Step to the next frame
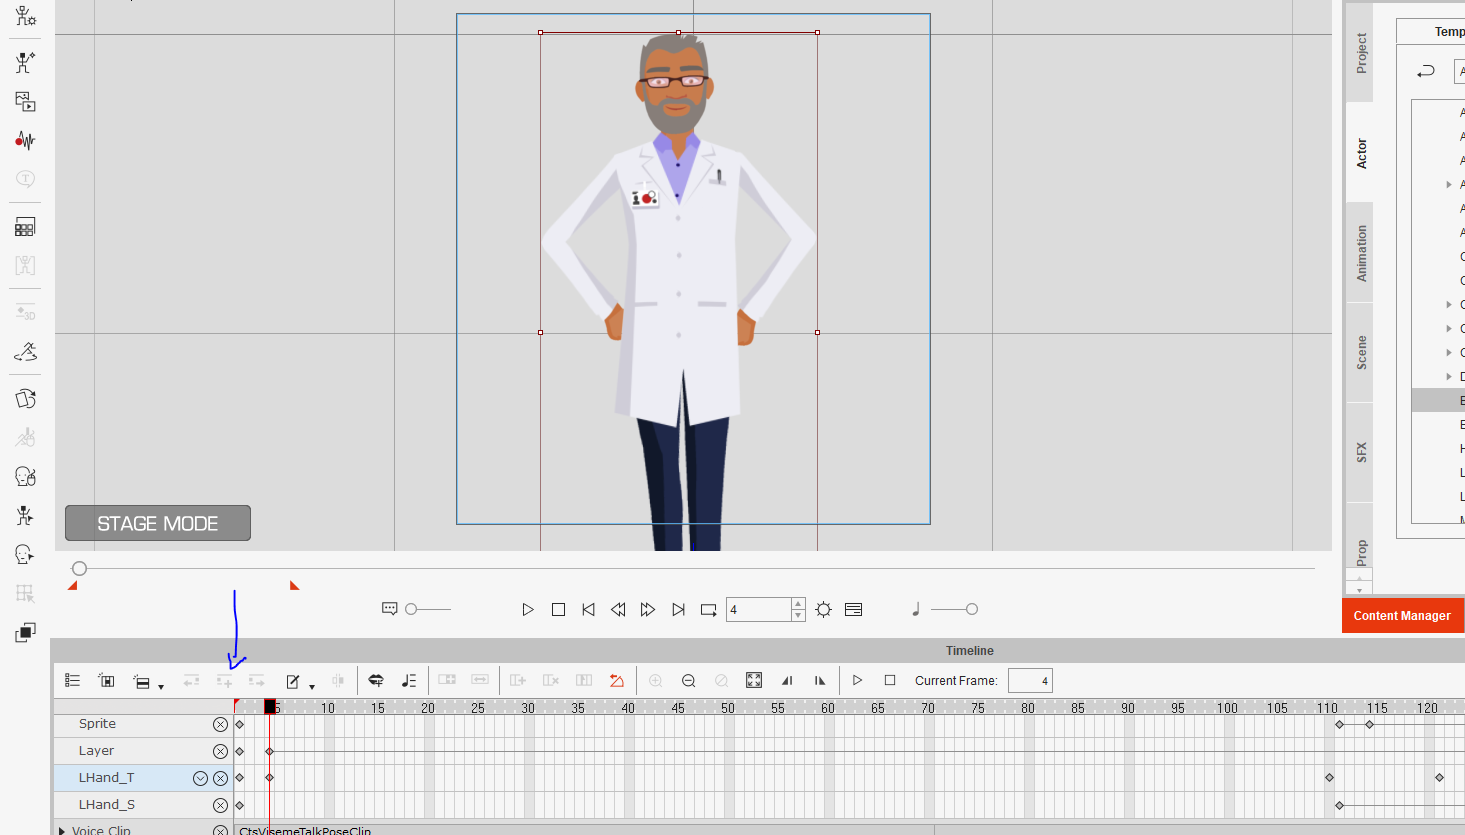Image resolution: width=1465 pixels, height=835 pixels. pos(648,609)
